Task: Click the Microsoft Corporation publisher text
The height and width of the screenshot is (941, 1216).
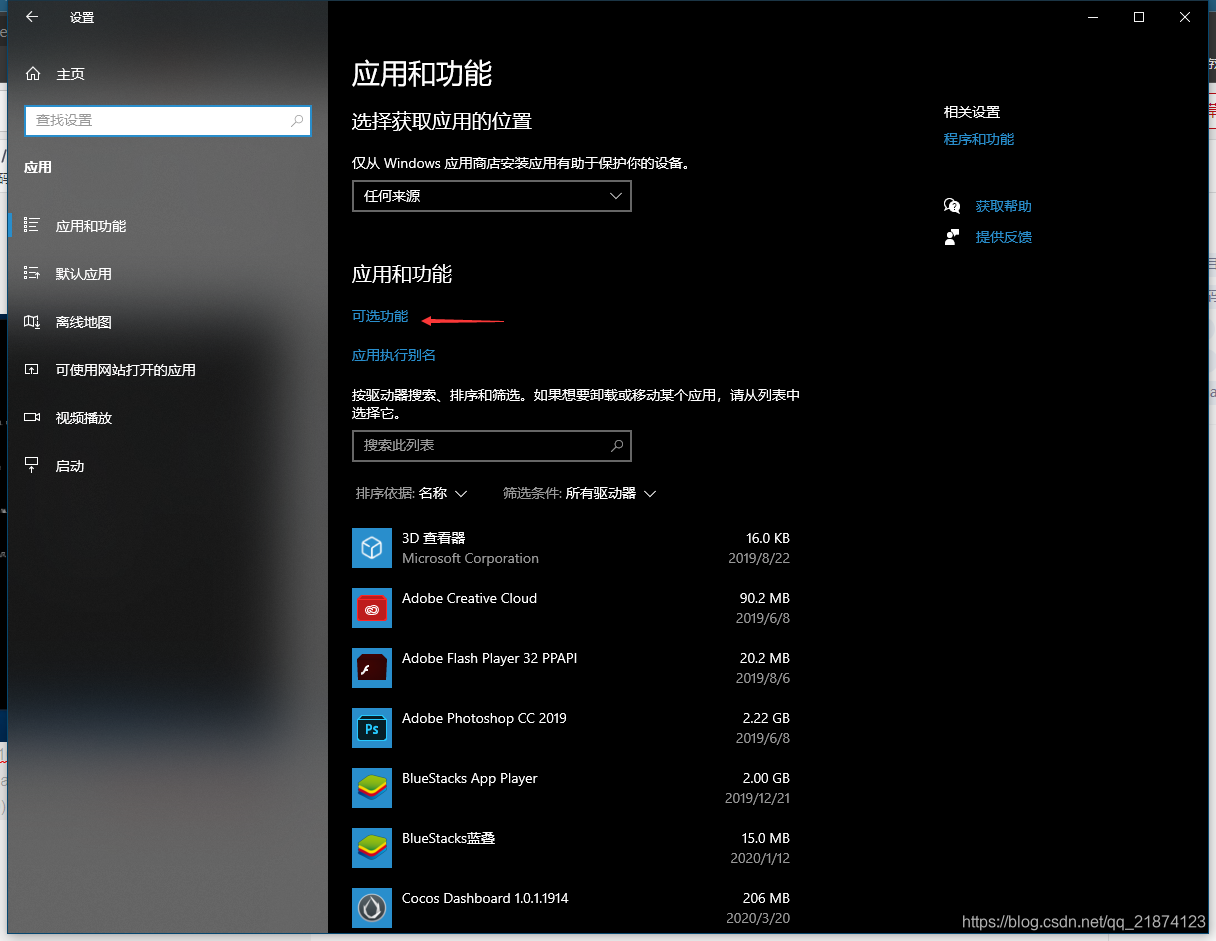Action: click(x=470, y=558)
